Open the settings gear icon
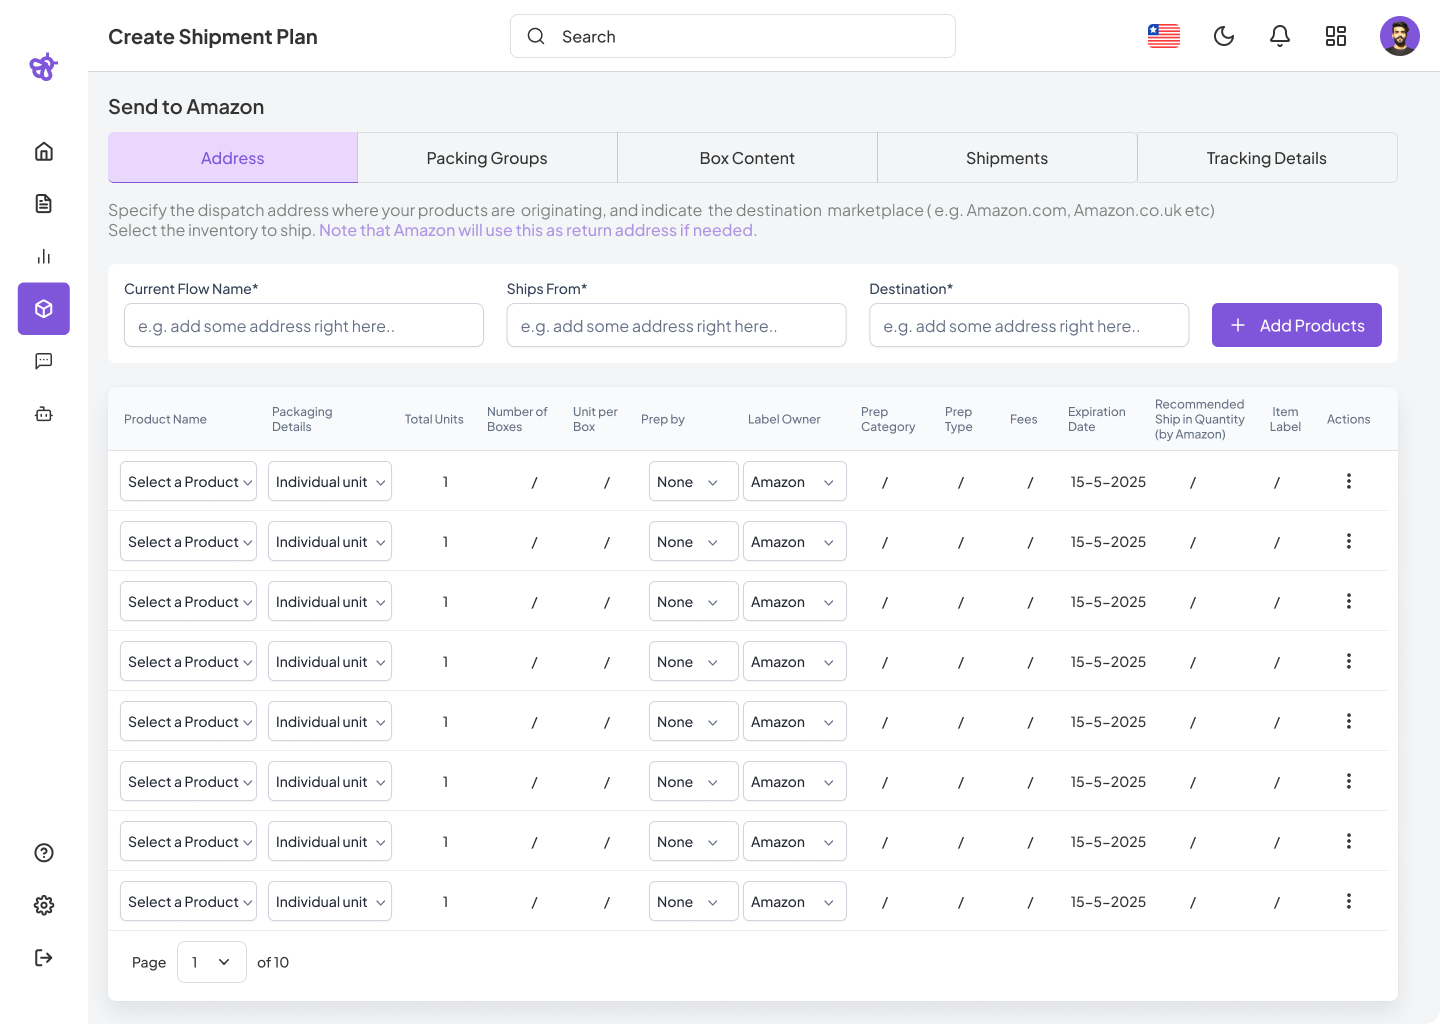The image size is (1440, 1024). coord(44,905)
